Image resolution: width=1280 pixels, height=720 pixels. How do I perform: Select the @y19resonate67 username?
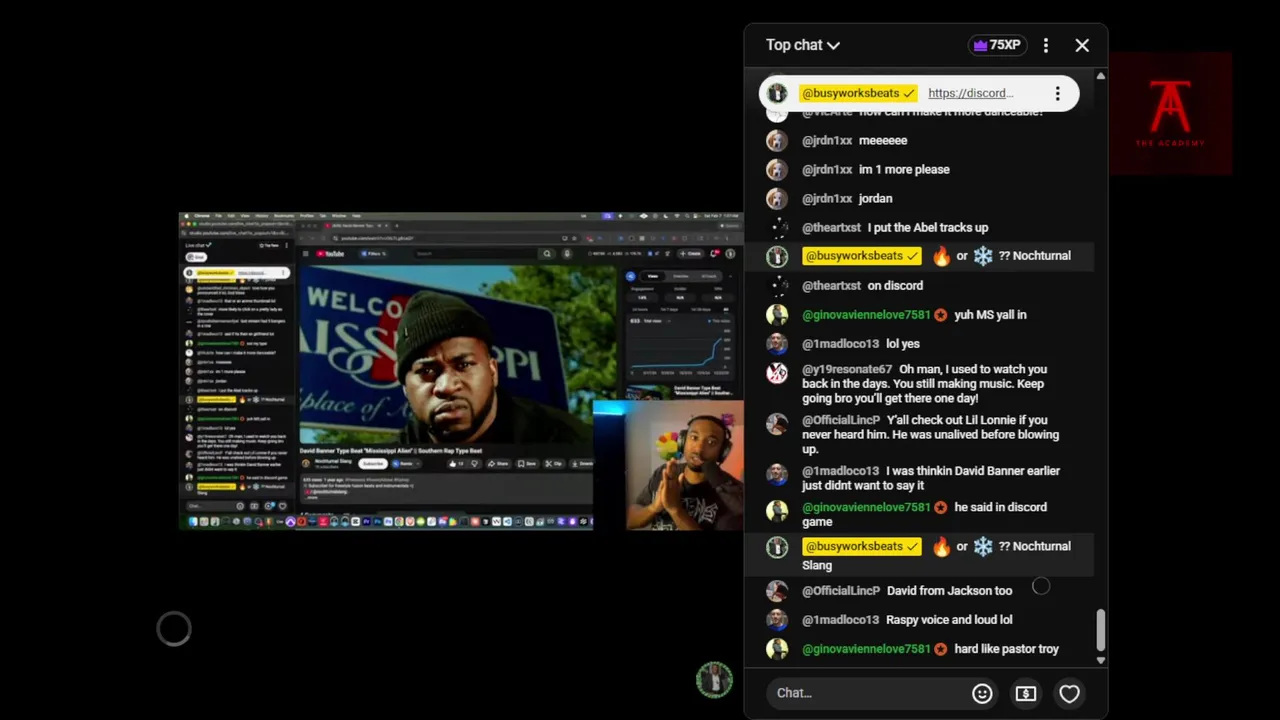[847, 370]
